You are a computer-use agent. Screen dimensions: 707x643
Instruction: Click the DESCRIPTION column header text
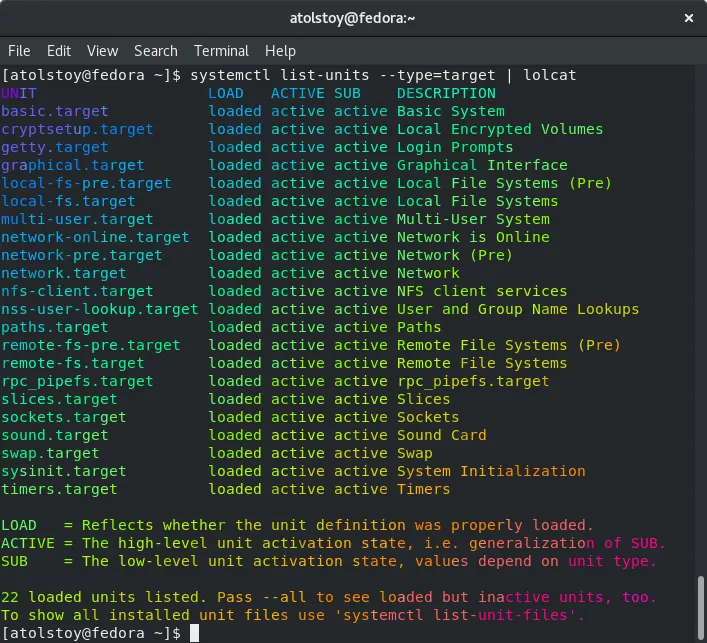(446, 93)
